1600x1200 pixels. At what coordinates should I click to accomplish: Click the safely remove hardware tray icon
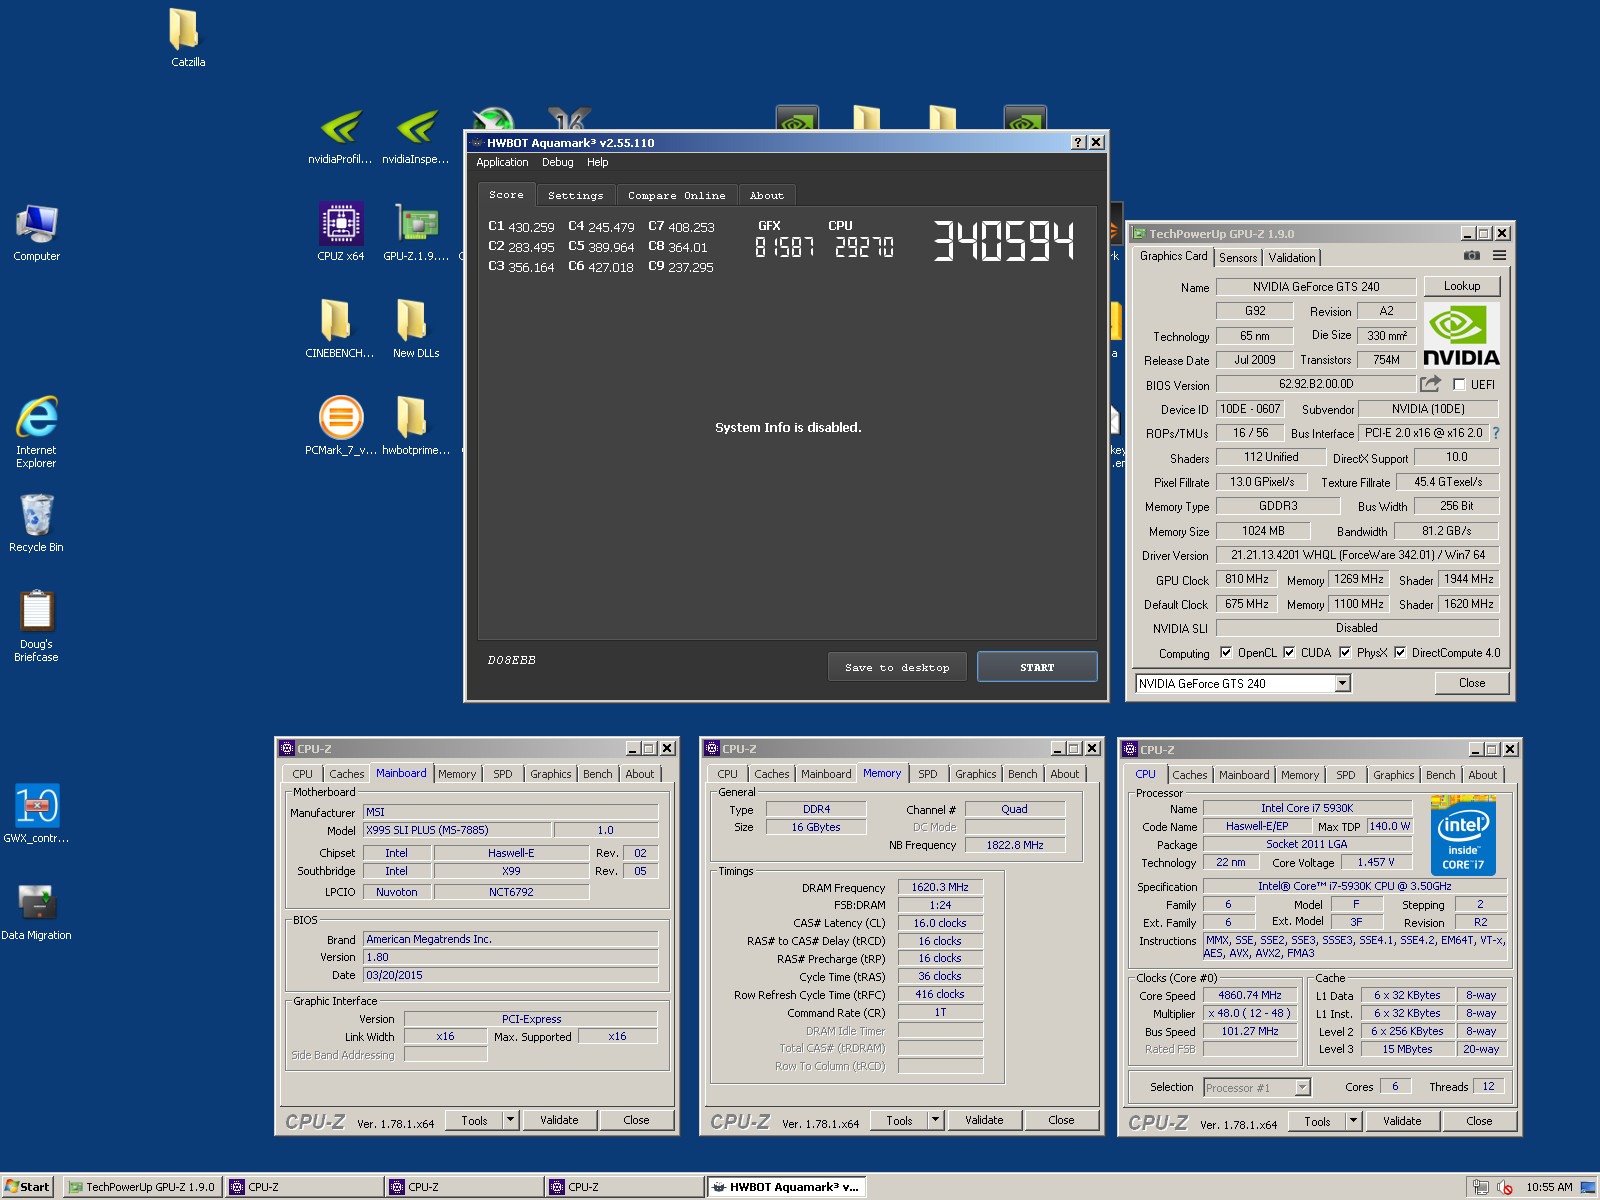[1481, 1187]
